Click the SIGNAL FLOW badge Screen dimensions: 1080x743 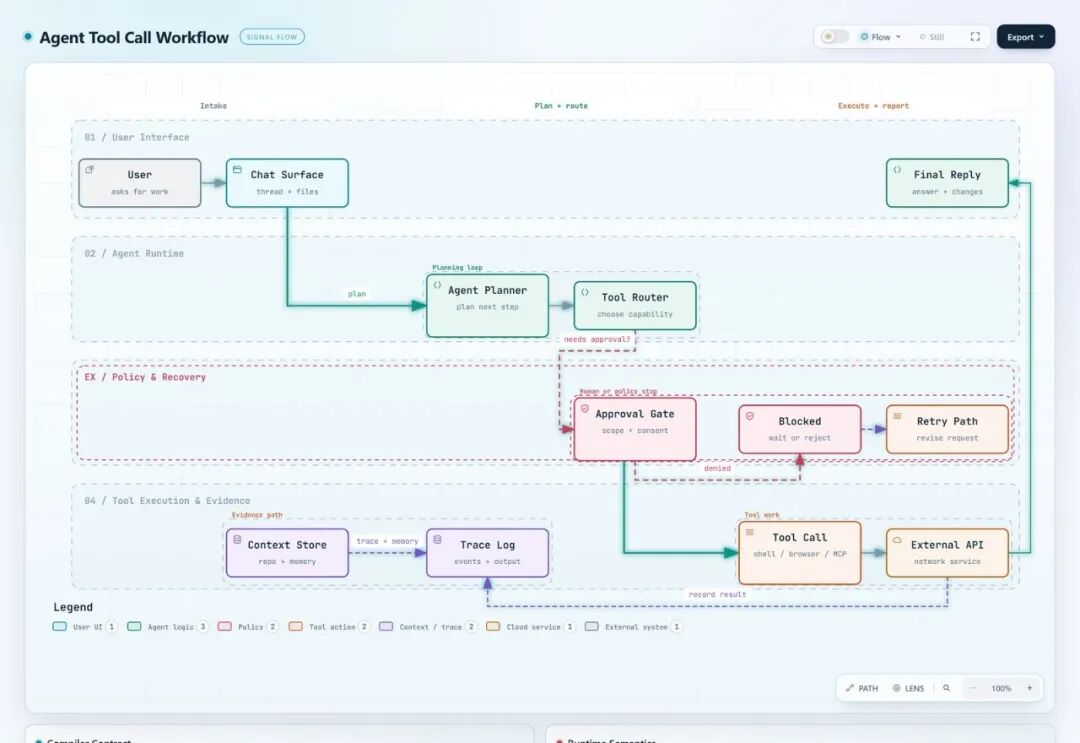click(x=272, y=36)
